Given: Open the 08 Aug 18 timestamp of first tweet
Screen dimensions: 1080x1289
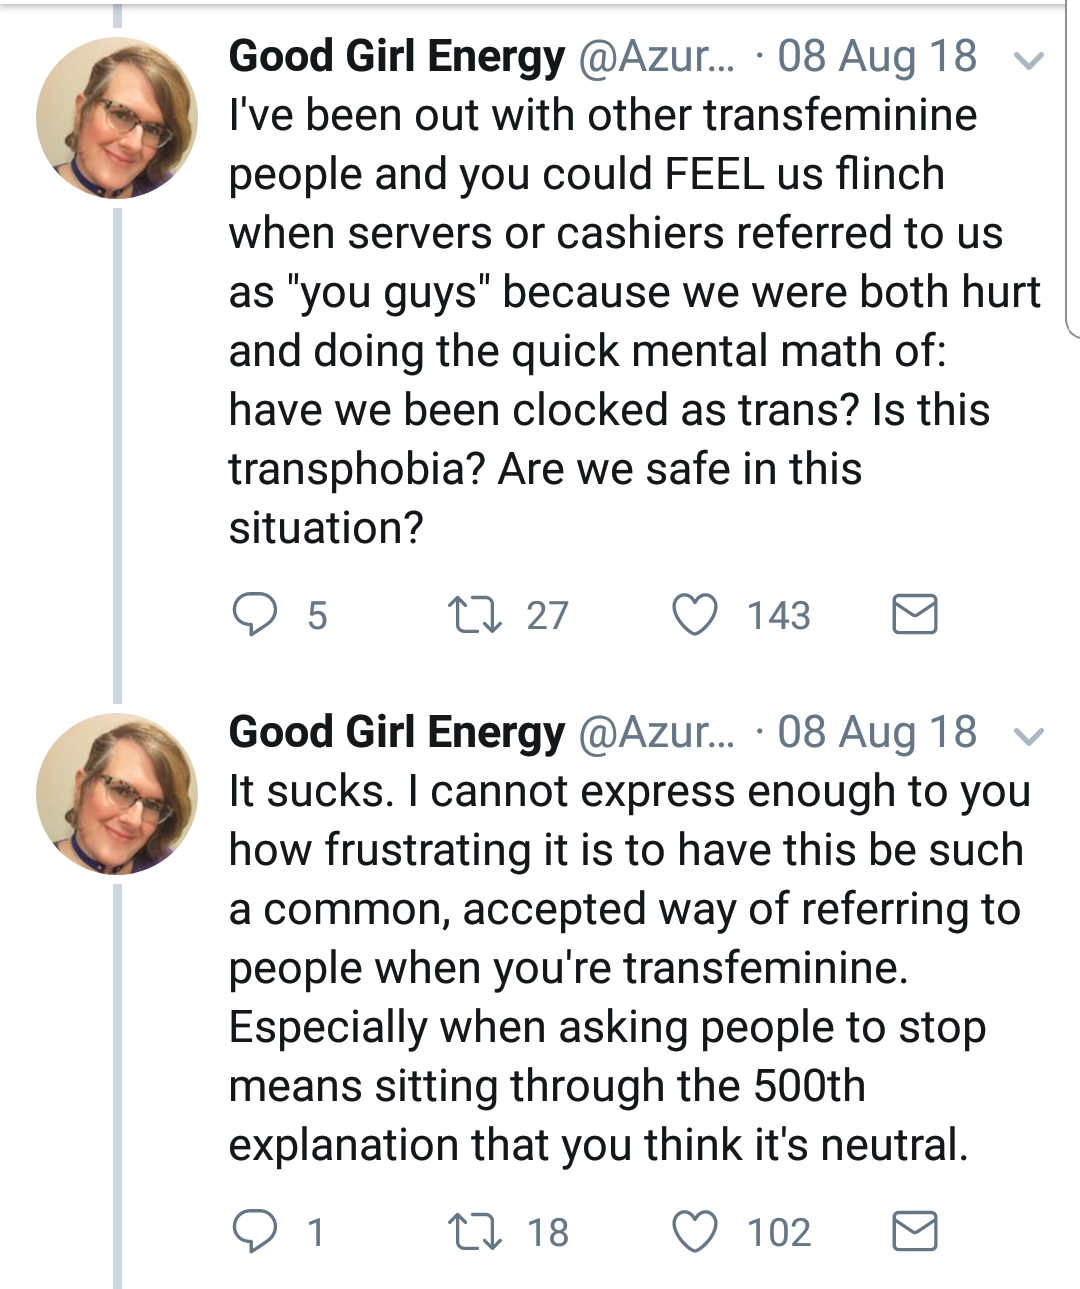Looking at the screenshot, I should pyautogui.click(x=877, y=56).
